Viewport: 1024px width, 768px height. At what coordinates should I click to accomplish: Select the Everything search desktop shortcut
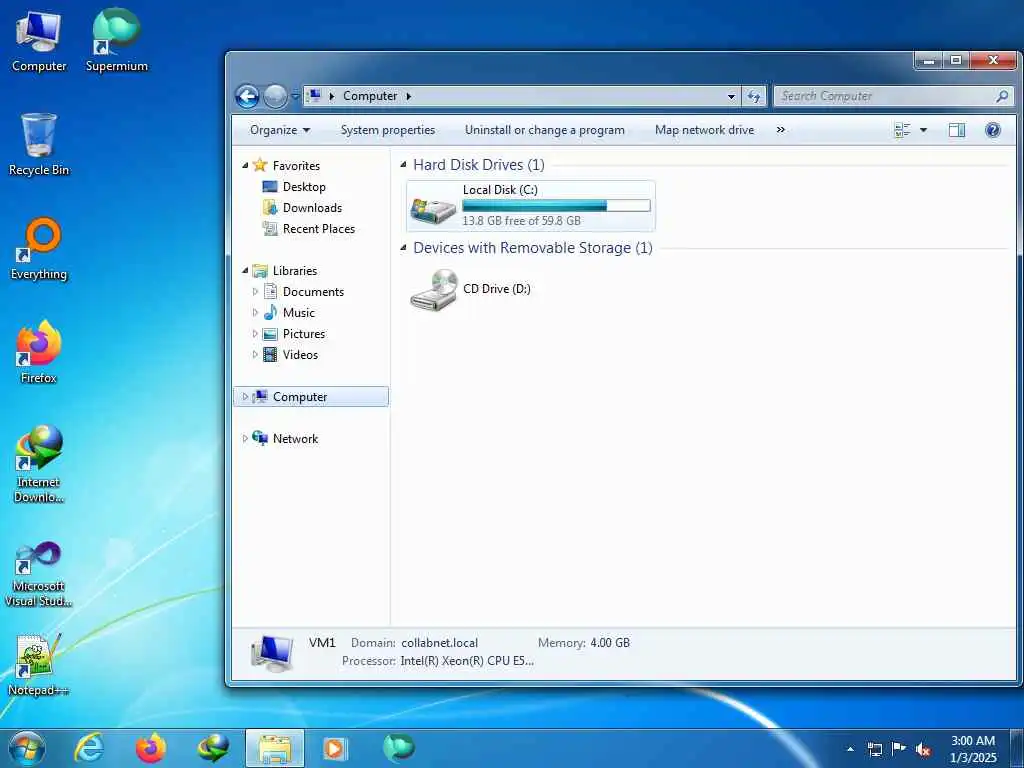pos(39,249)
